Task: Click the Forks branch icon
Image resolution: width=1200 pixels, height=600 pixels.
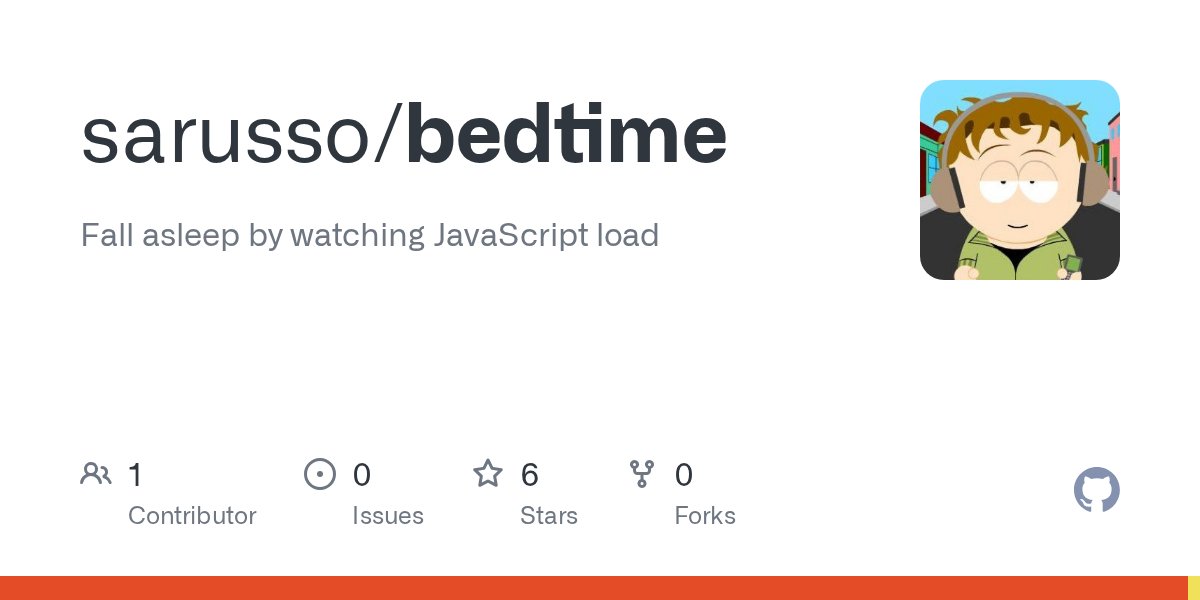Action: click(641, 473)
